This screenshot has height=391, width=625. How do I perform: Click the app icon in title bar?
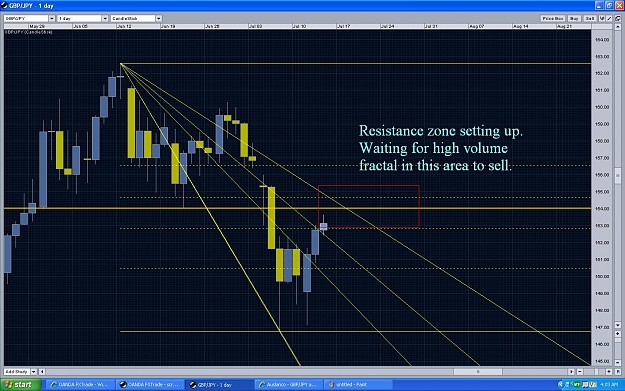tap(4, 6)
